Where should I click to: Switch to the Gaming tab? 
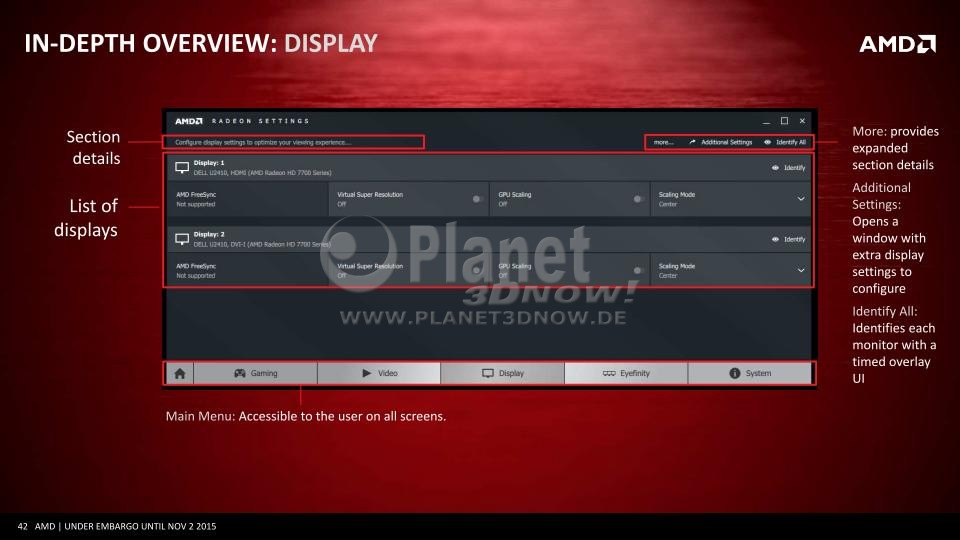tap(255, 373)
